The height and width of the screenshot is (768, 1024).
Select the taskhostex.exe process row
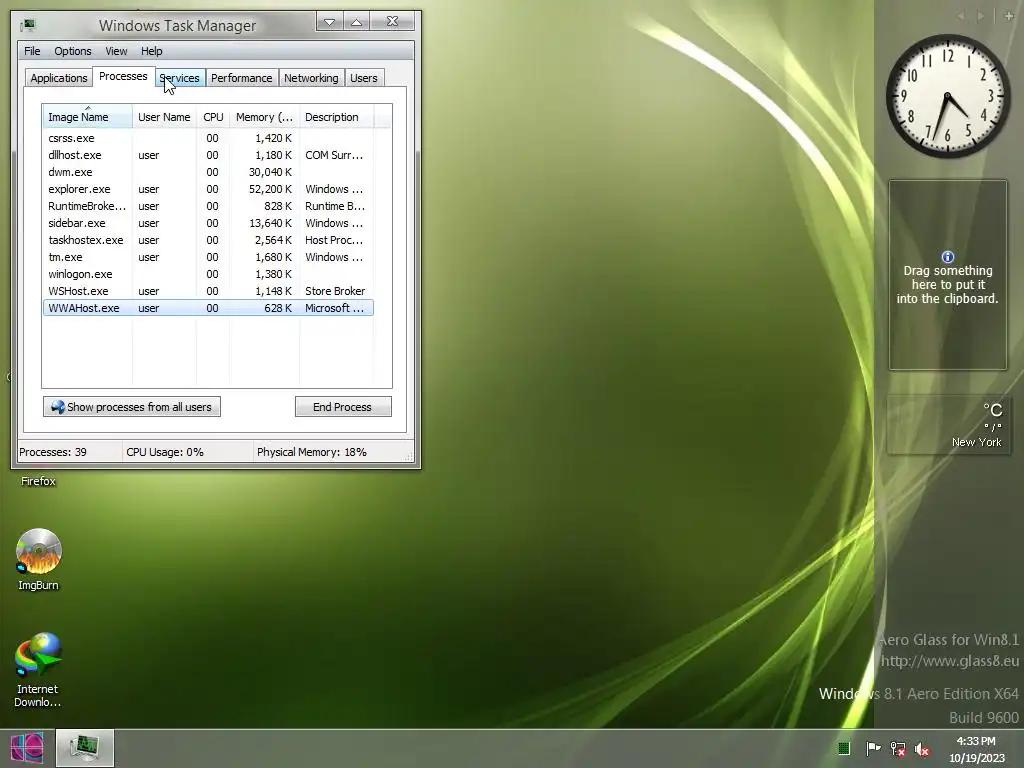(208, 240)
